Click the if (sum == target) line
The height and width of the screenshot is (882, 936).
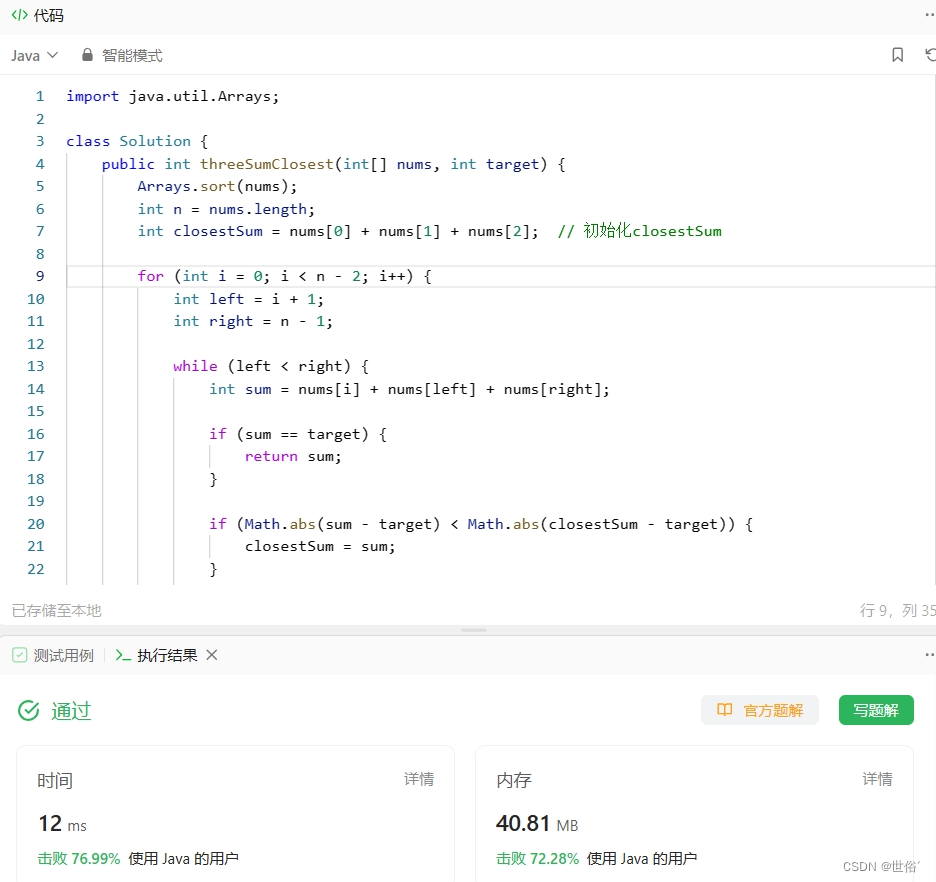(298, 434)
